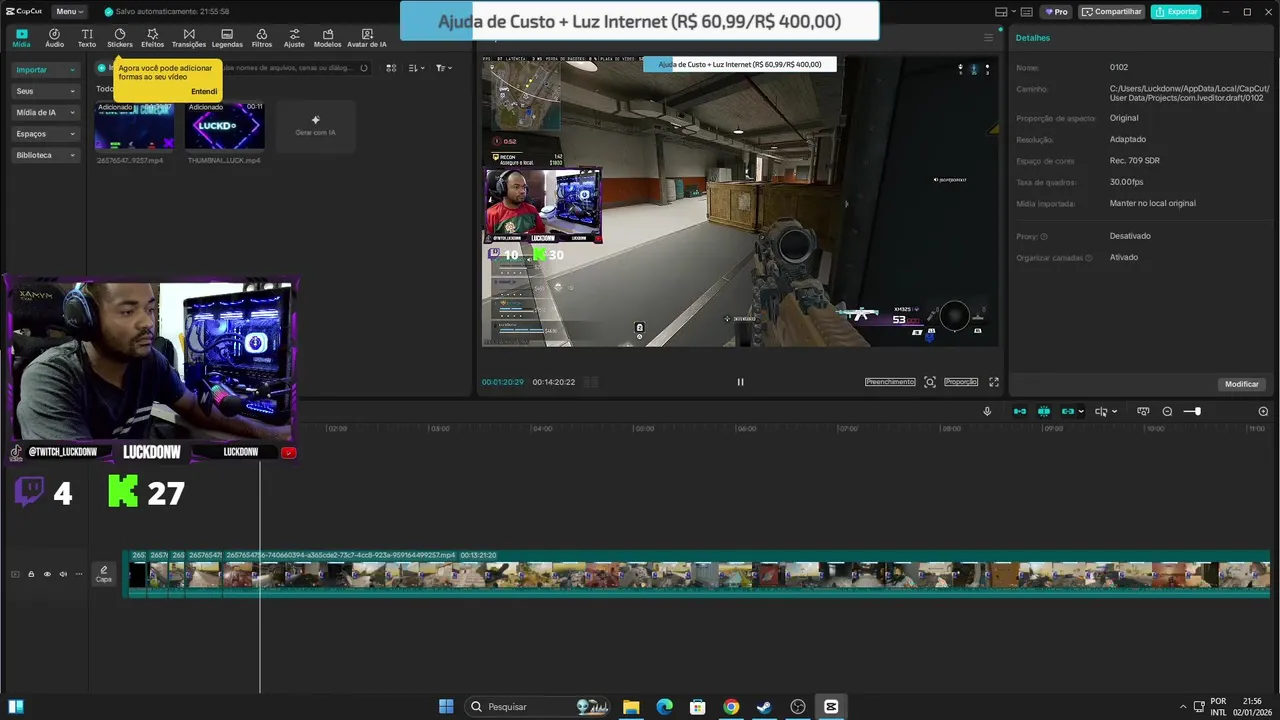Open the layout switch icon in title bar
1280x720 pixels.
tap(1001, 12)
